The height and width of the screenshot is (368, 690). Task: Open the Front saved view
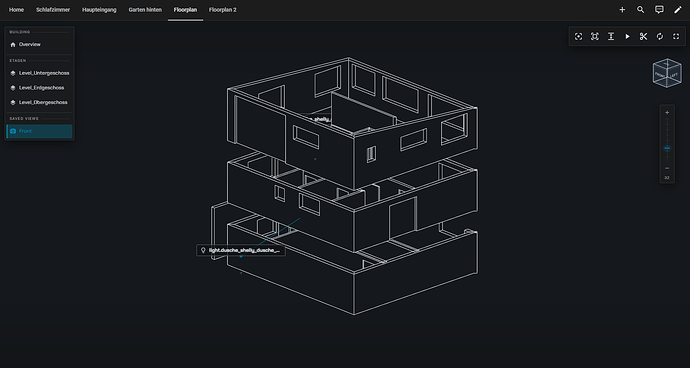39,131
